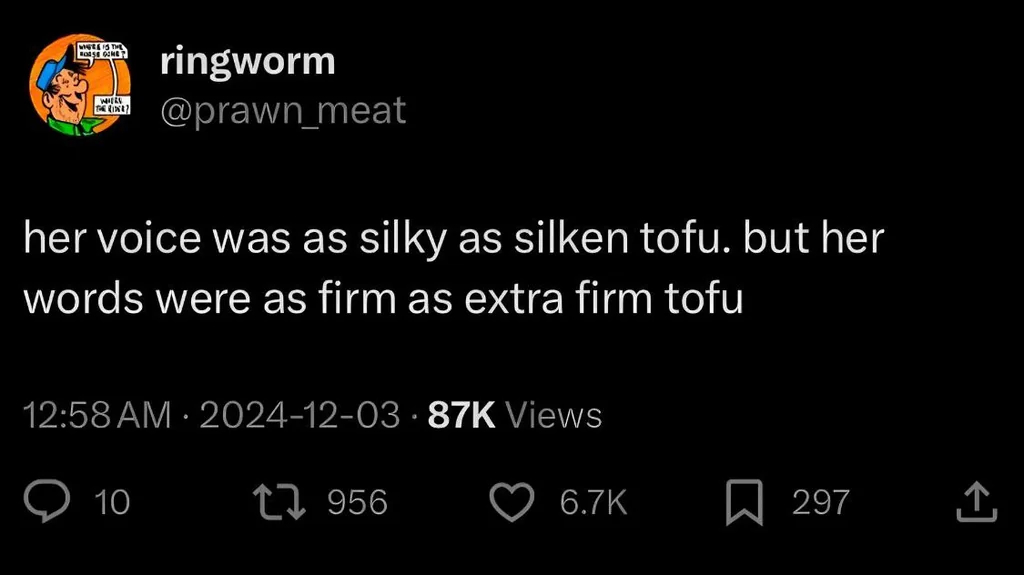The width and height of the screenshot is (1024, 575).
Task: Click the 6.7K likes count
Action: [593, 502]
